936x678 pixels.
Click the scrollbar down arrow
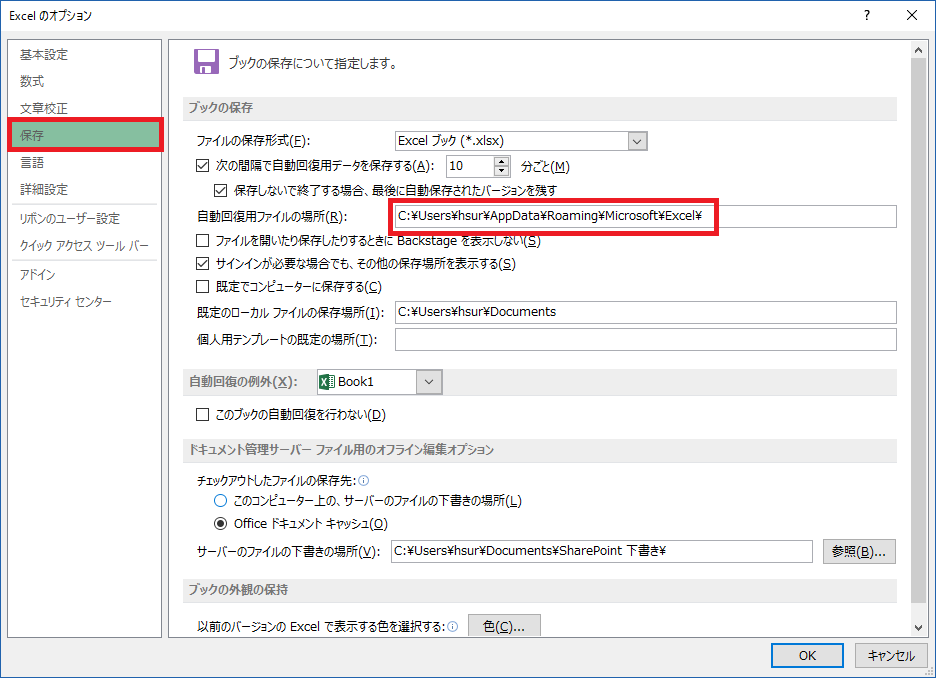click(x=919, y=626)
